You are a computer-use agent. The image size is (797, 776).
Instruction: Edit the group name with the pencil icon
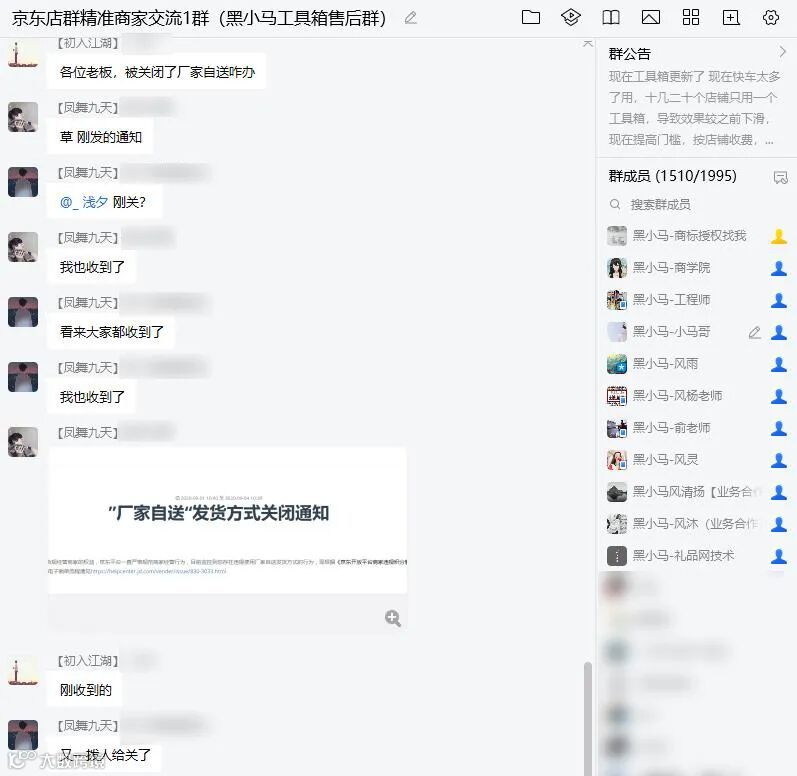pyautogui.click(x=411, y=18)
